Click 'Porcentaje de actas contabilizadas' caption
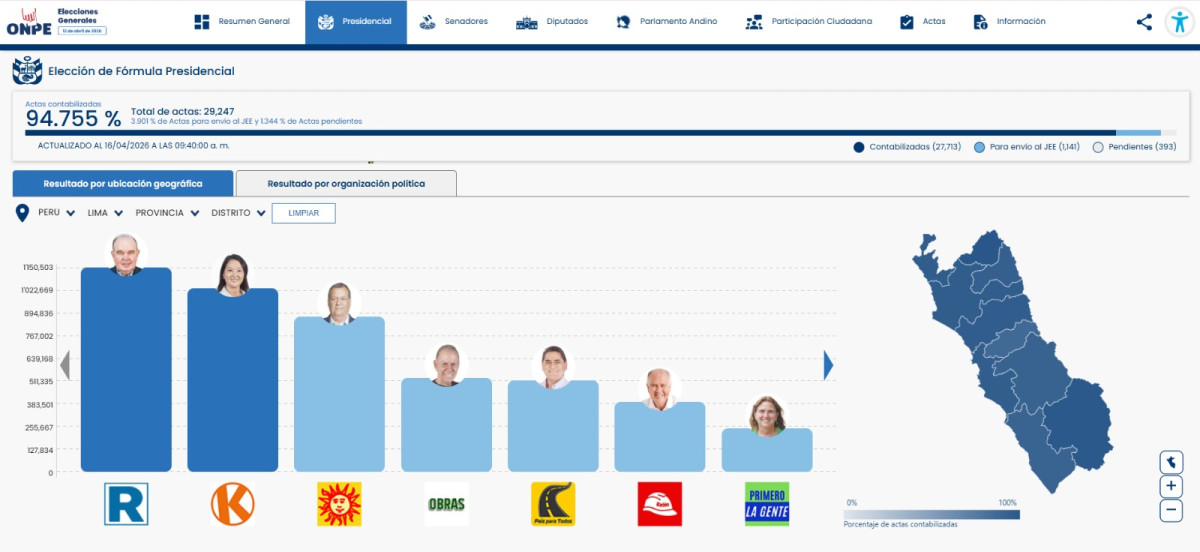Screen dimensions: 1200x552 (x=901, y=525)
